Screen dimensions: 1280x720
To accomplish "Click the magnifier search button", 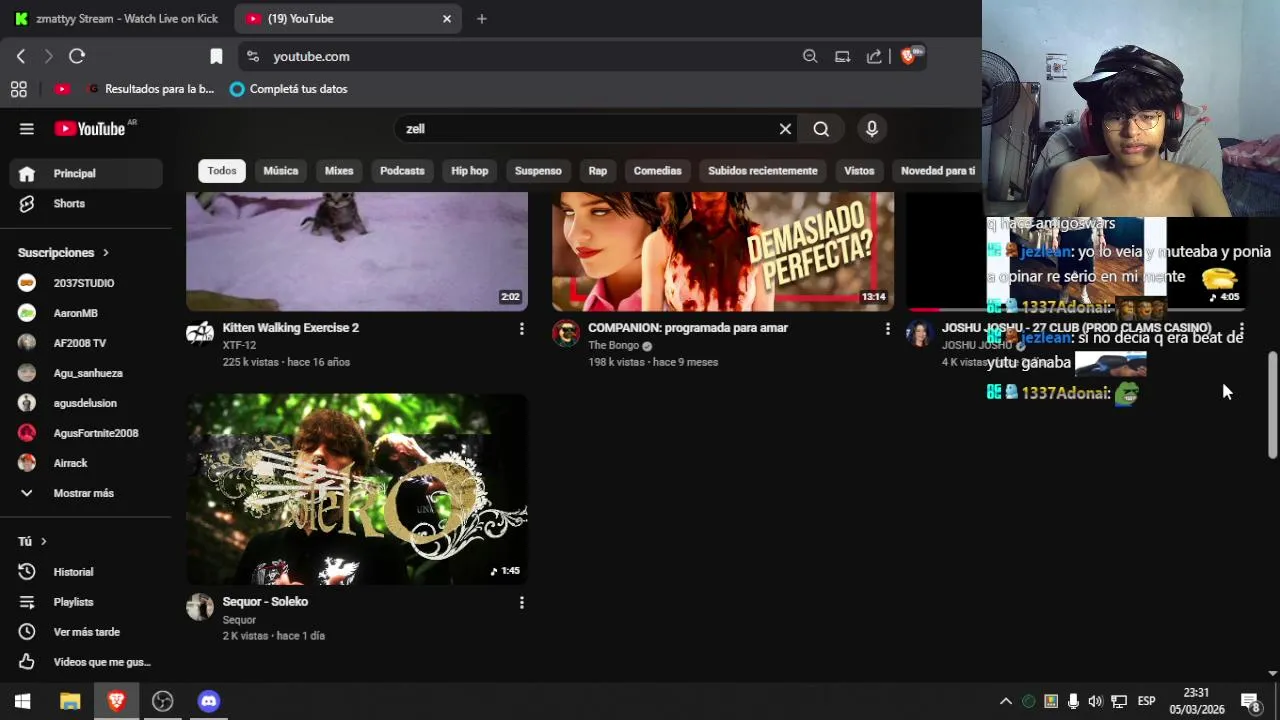I will pos(821,129).
